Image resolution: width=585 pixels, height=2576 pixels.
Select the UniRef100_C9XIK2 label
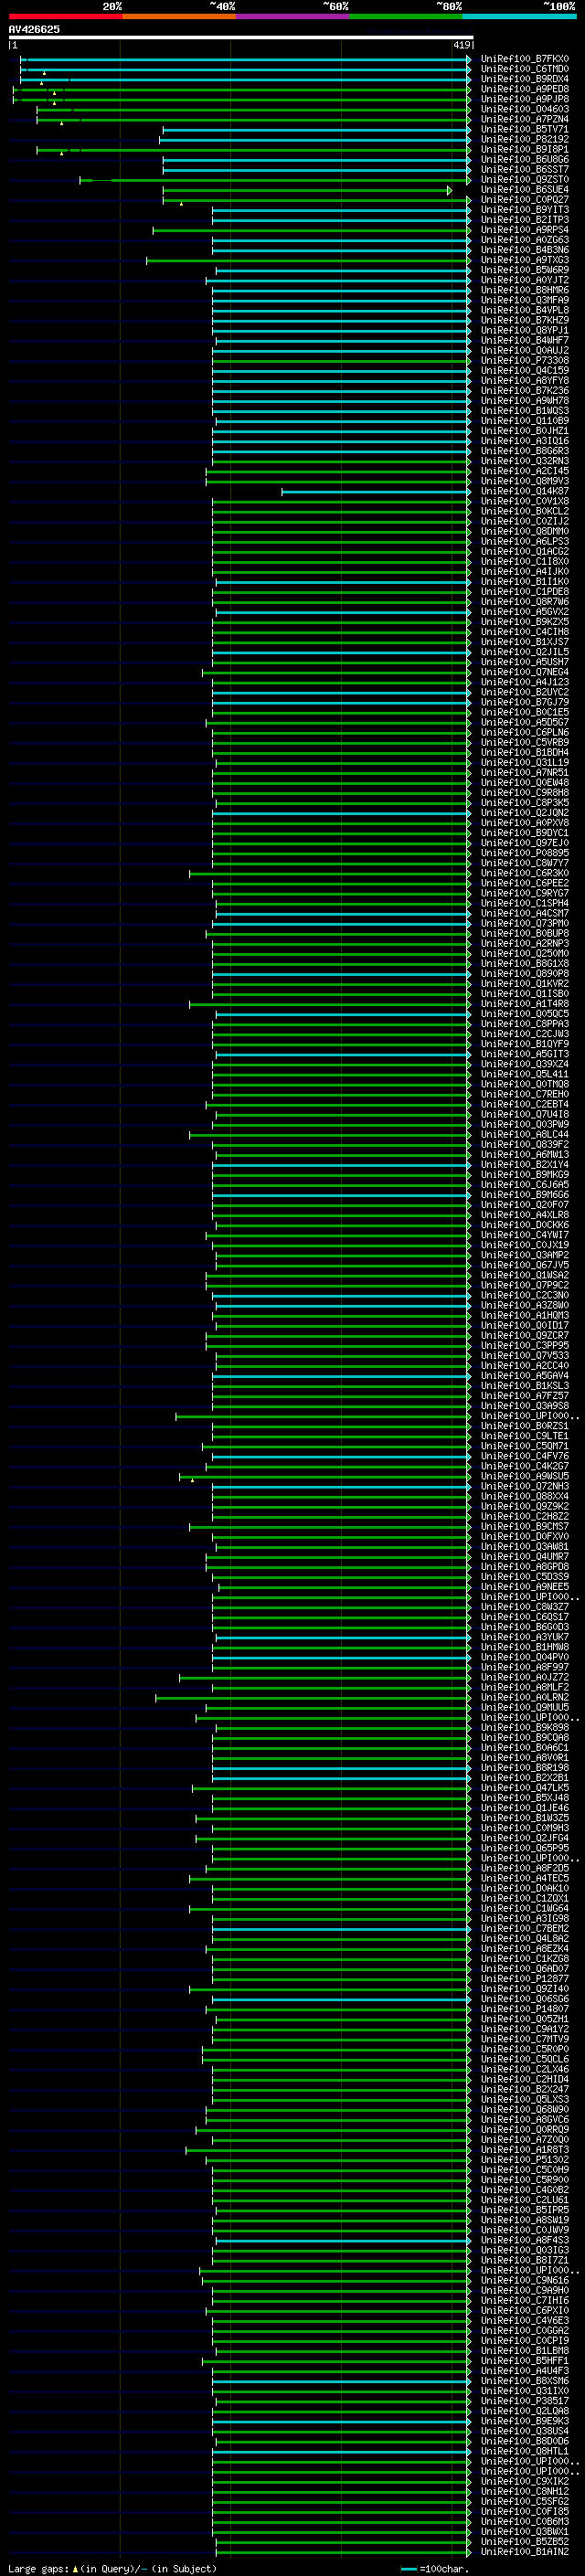coord(525,2481)
